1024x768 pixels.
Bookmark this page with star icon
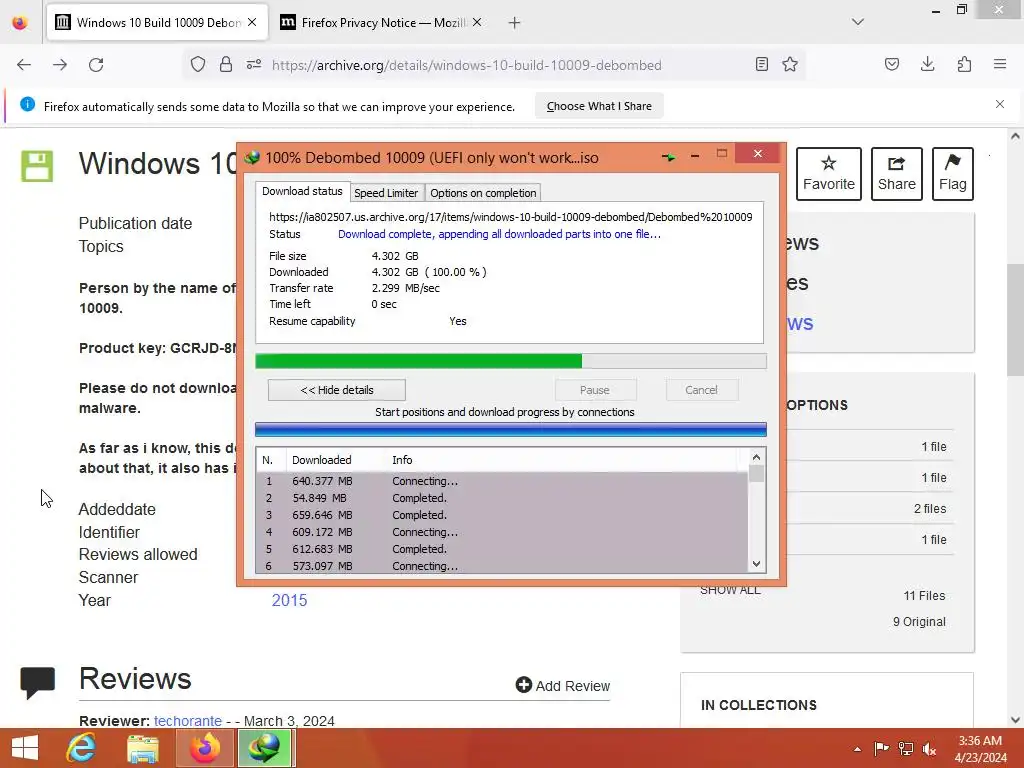[x=790, y=64]
